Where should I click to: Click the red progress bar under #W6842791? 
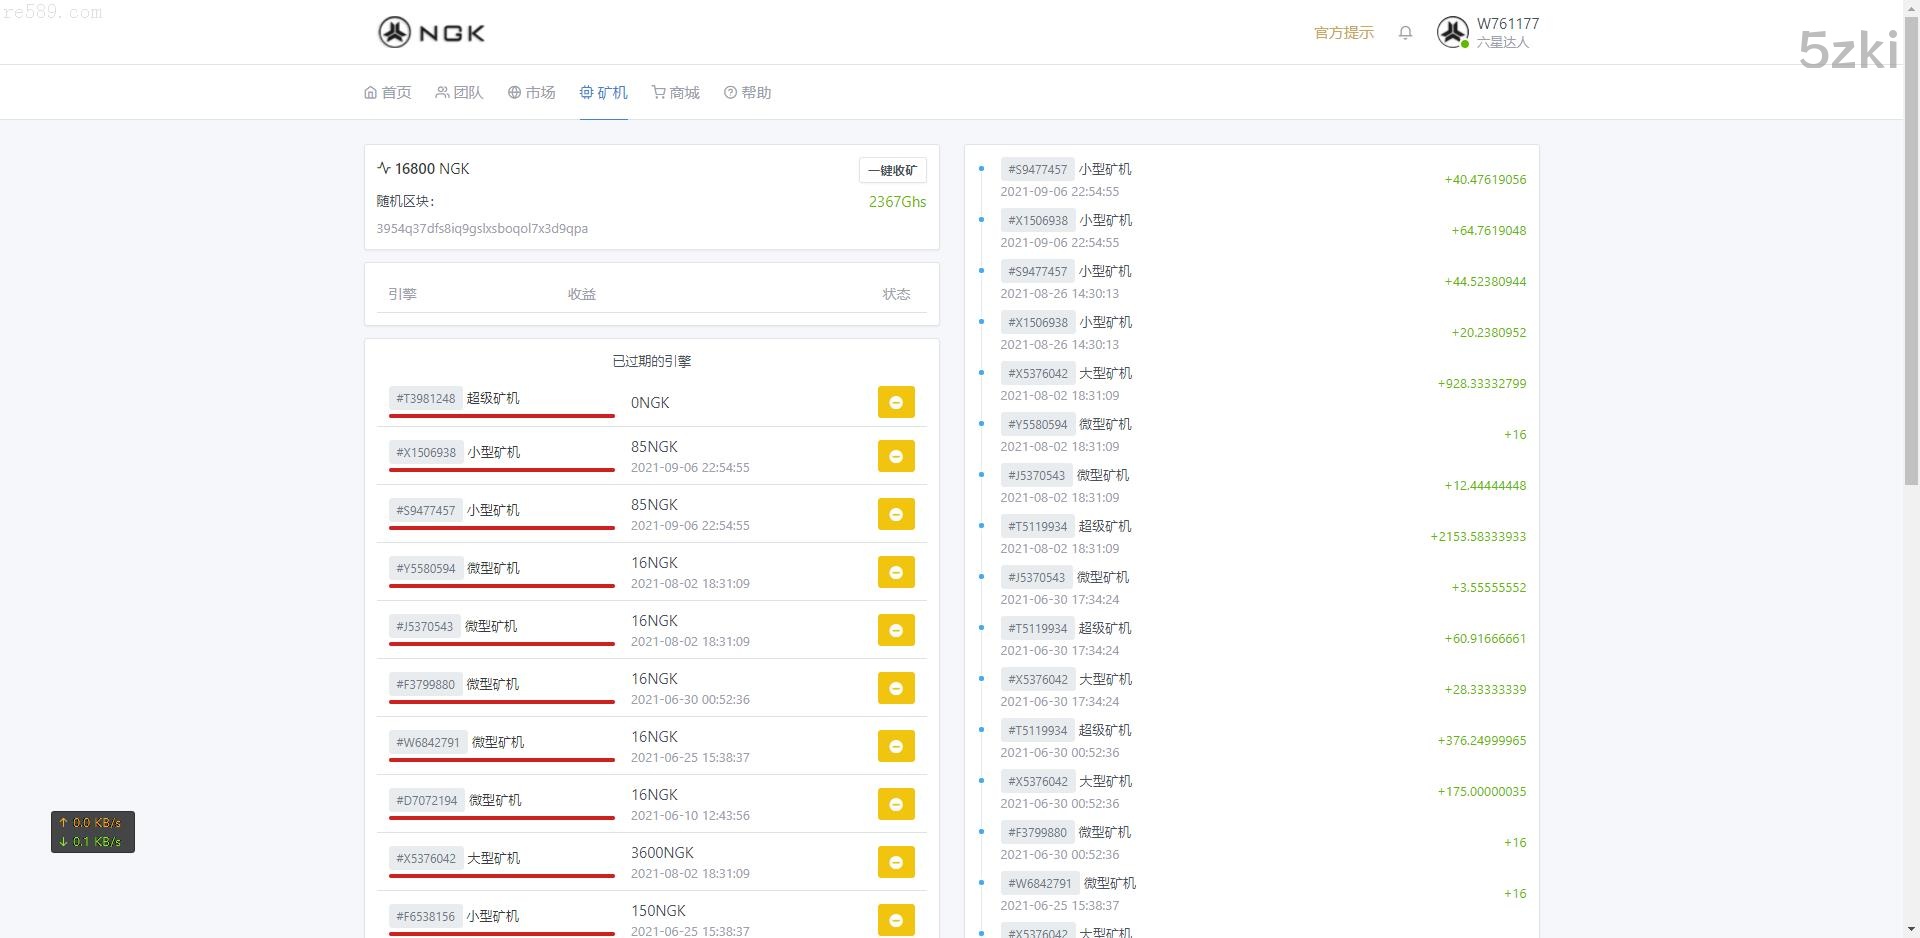coord(501,760)
